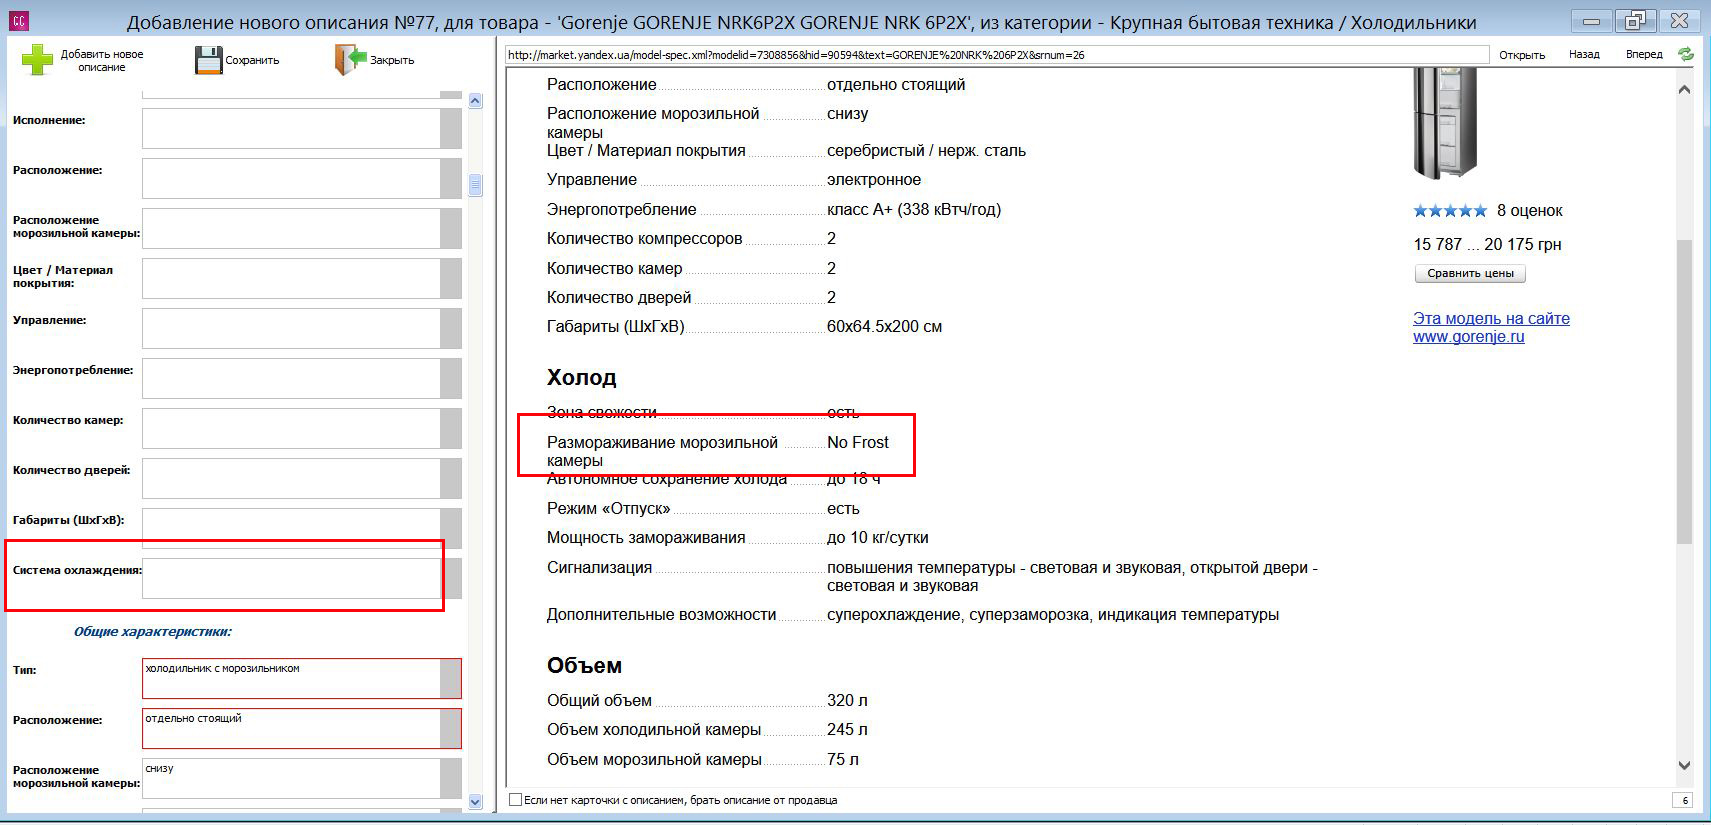Click the '60x64.5x200 см' dimensions value
1711x825 pixels.
(x=884, y=327)
